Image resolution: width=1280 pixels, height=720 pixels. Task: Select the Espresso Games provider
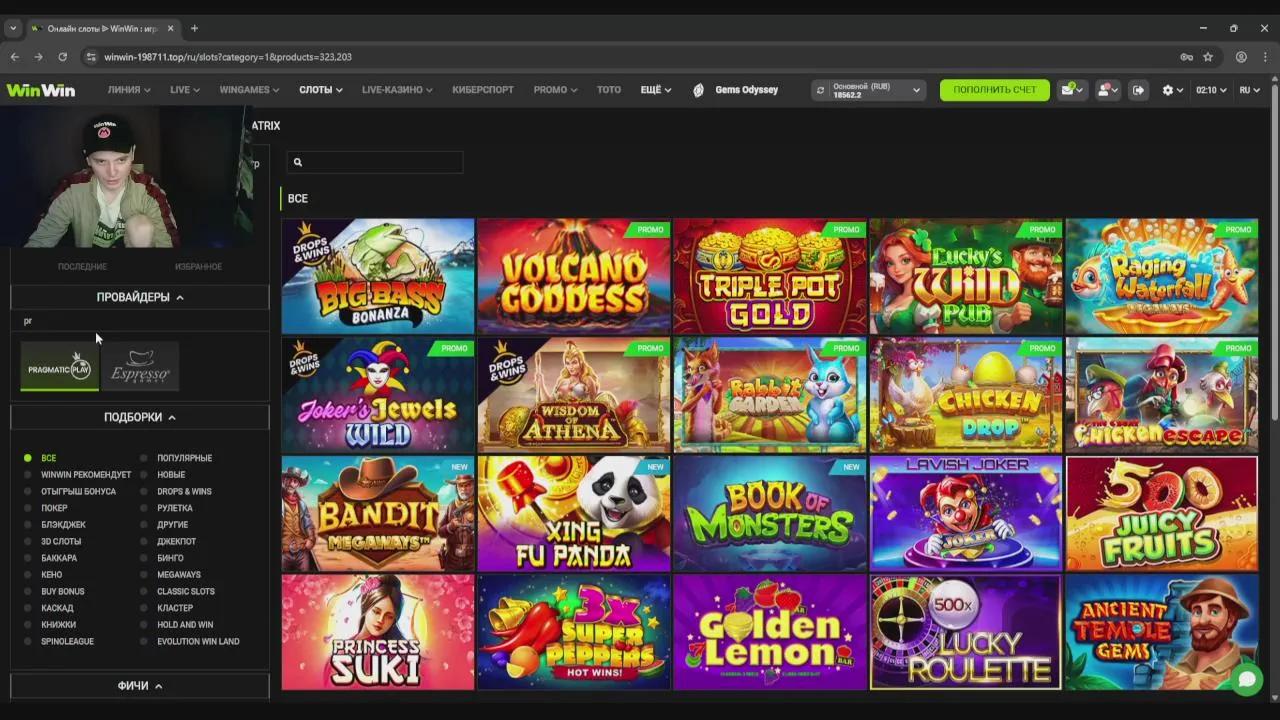(x=140, y=367)
